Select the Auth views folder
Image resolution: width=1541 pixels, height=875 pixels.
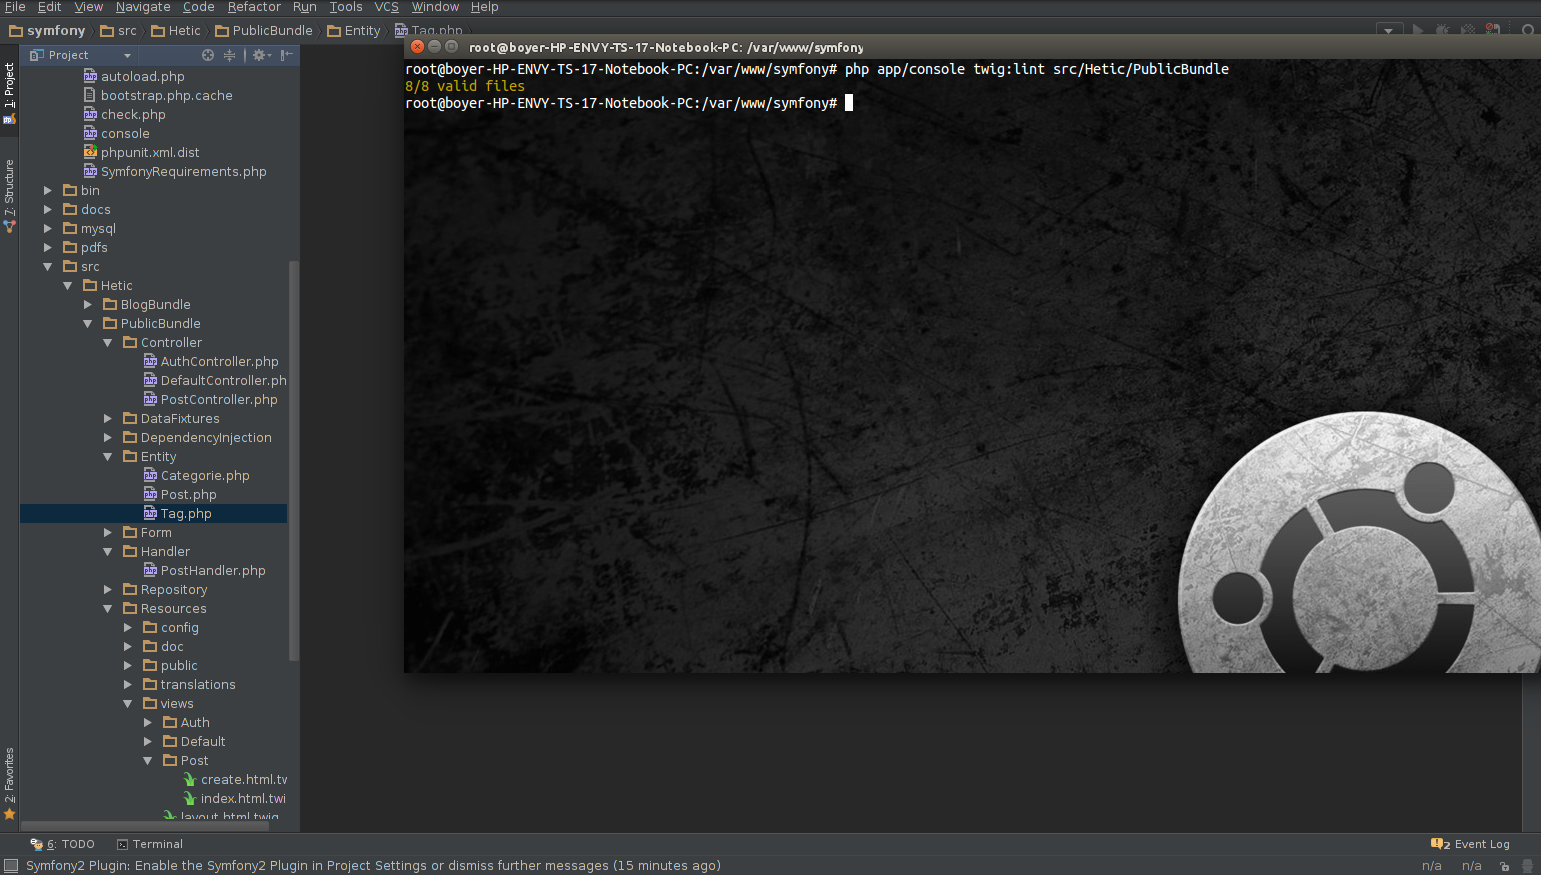coord(186,722)
